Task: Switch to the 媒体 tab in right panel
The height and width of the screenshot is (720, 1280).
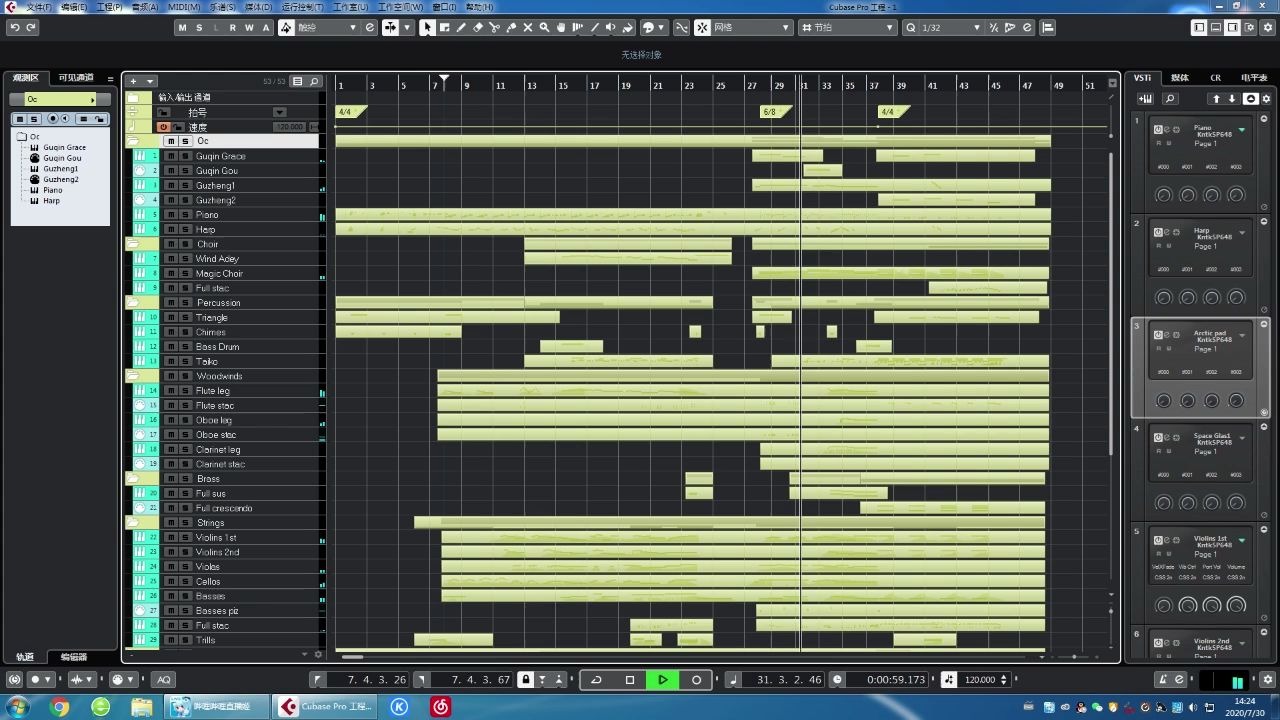Action: point(1180,77)
